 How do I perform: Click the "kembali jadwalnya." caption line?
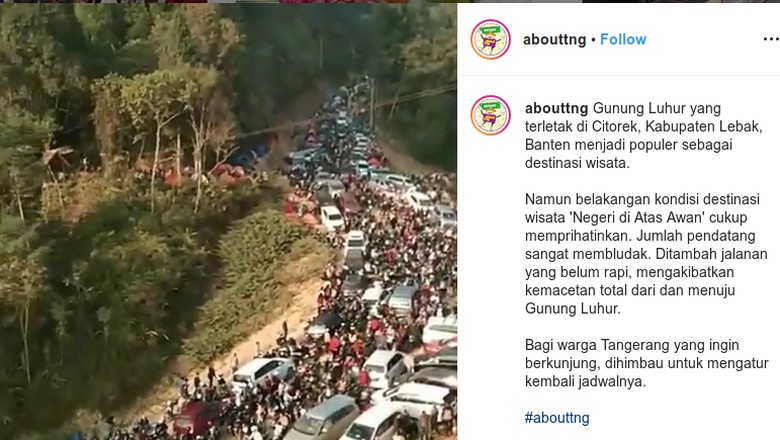(x=585, y=381)
